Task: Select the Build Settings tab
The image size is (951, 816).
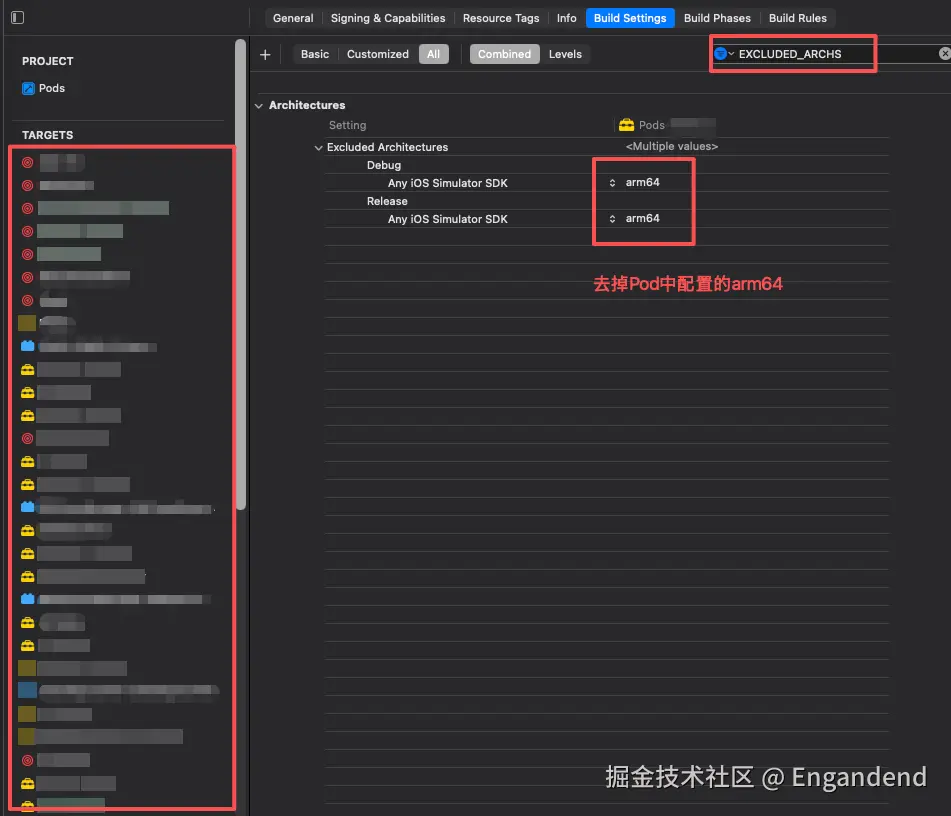Action: [x=630, y=18]
